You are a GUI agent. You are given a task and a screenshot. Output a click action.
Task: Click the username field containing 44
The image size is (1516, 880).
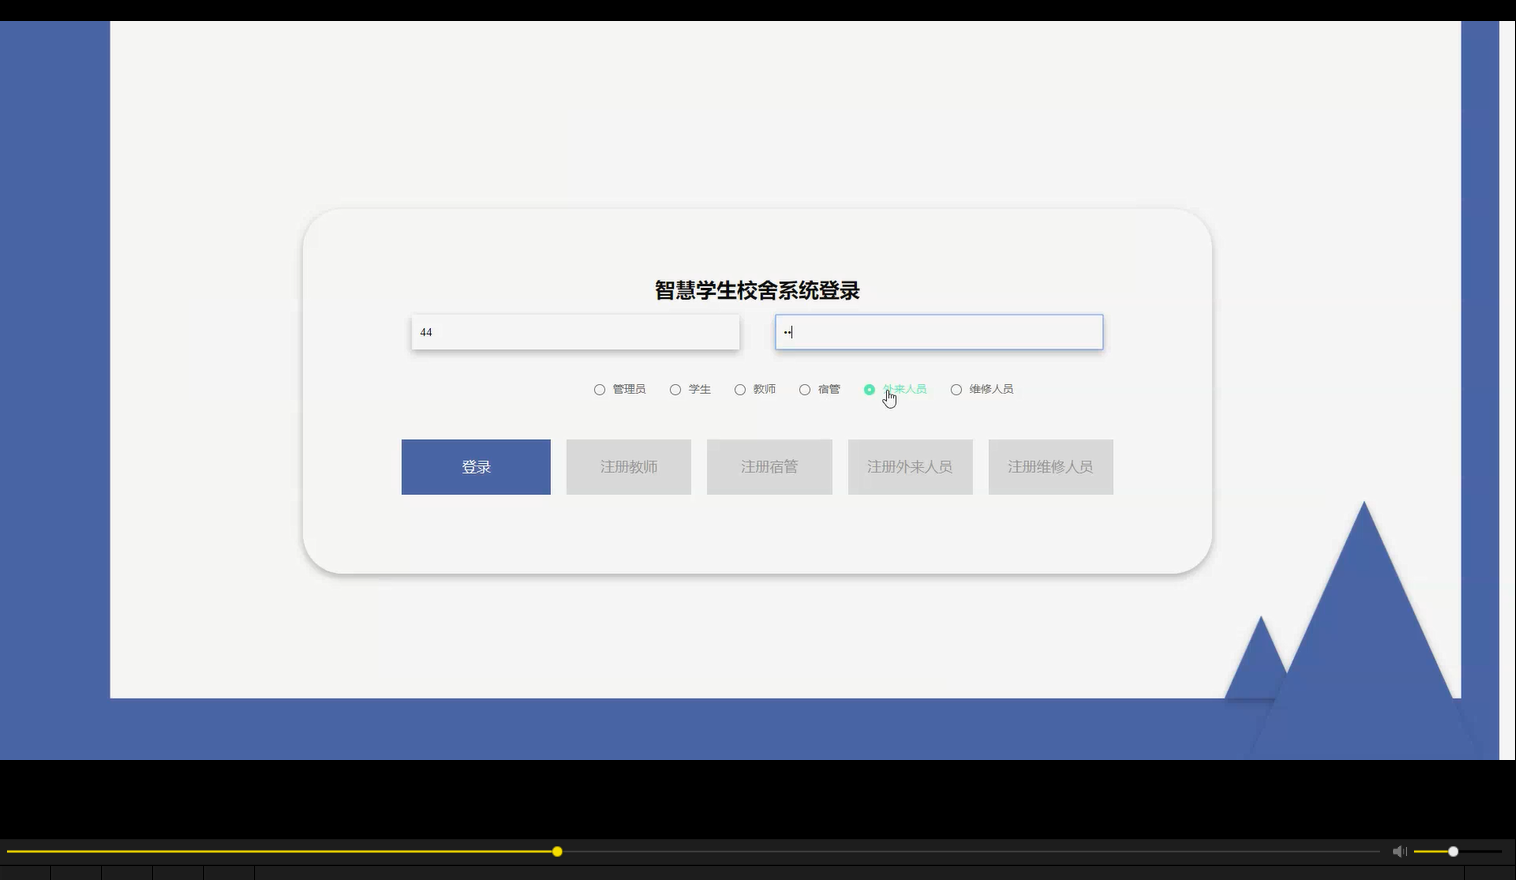coord(575,331)
